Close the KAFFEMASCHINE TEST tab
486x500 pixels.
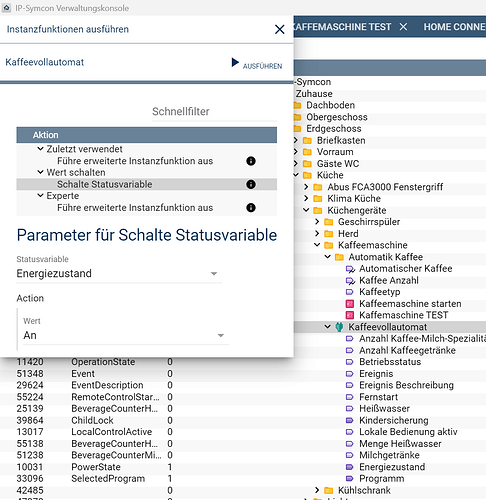tap(403, 27)
